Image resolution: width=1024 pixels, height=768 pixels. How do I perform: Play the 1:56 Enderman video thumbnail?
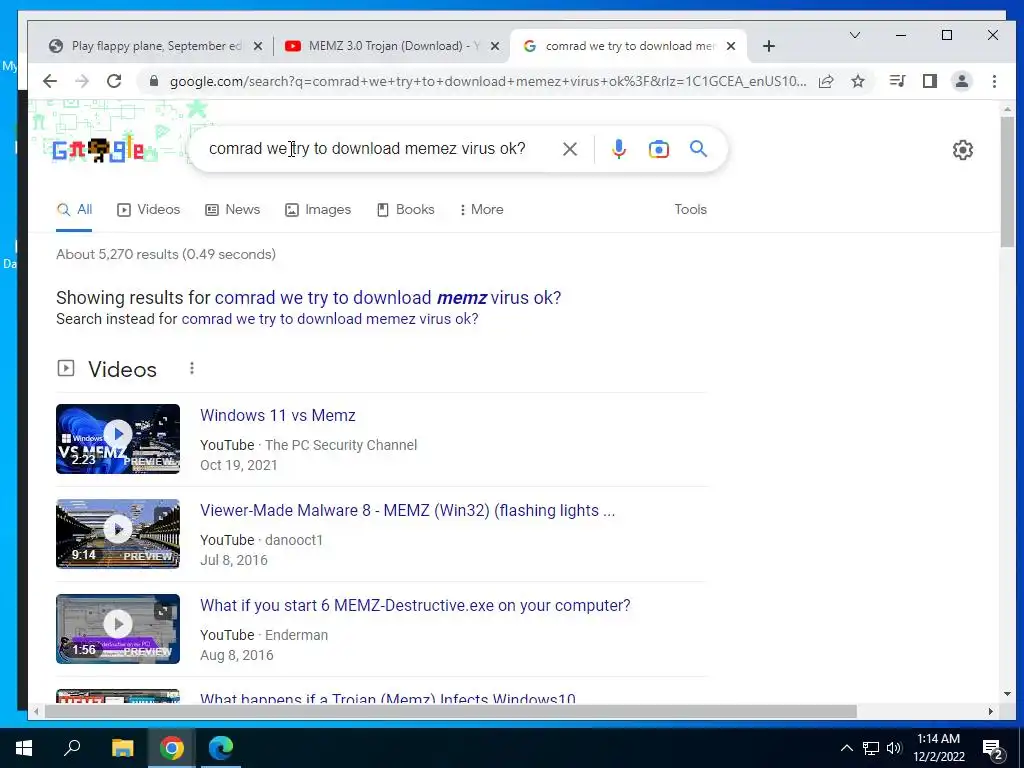point(118,629)
